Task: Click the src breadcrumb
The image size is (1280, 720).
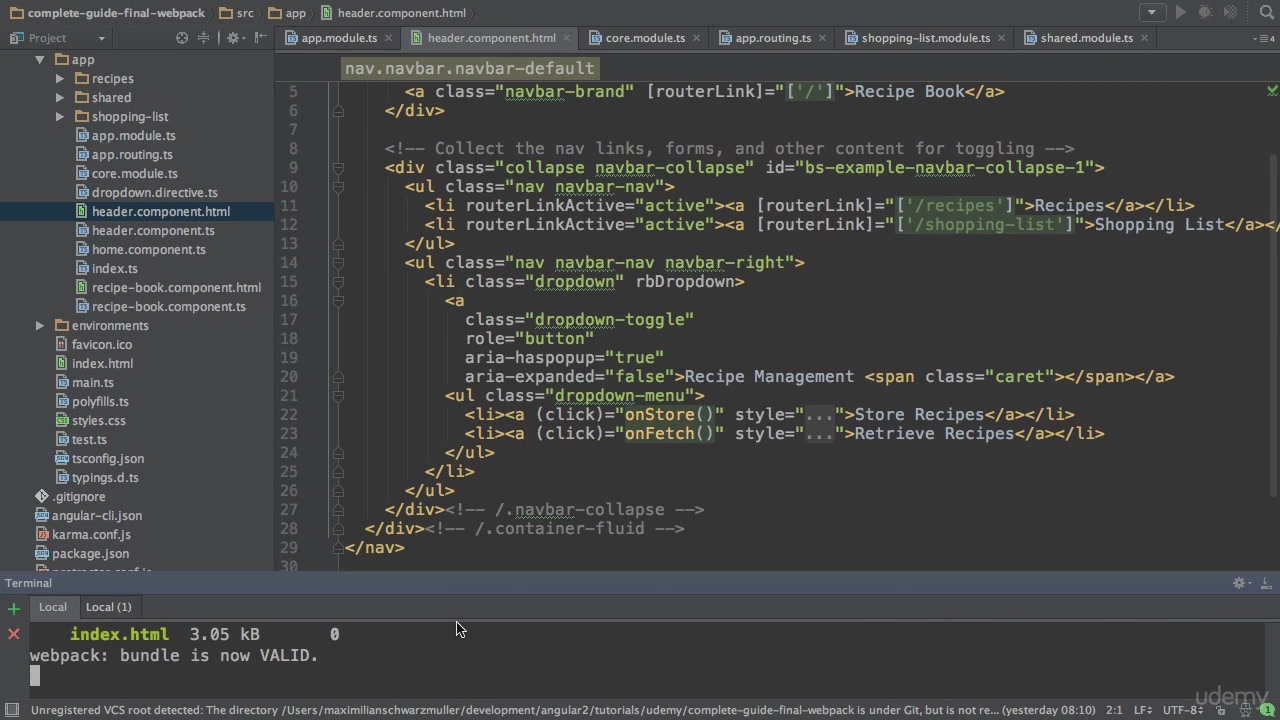Action: [236, 13]
